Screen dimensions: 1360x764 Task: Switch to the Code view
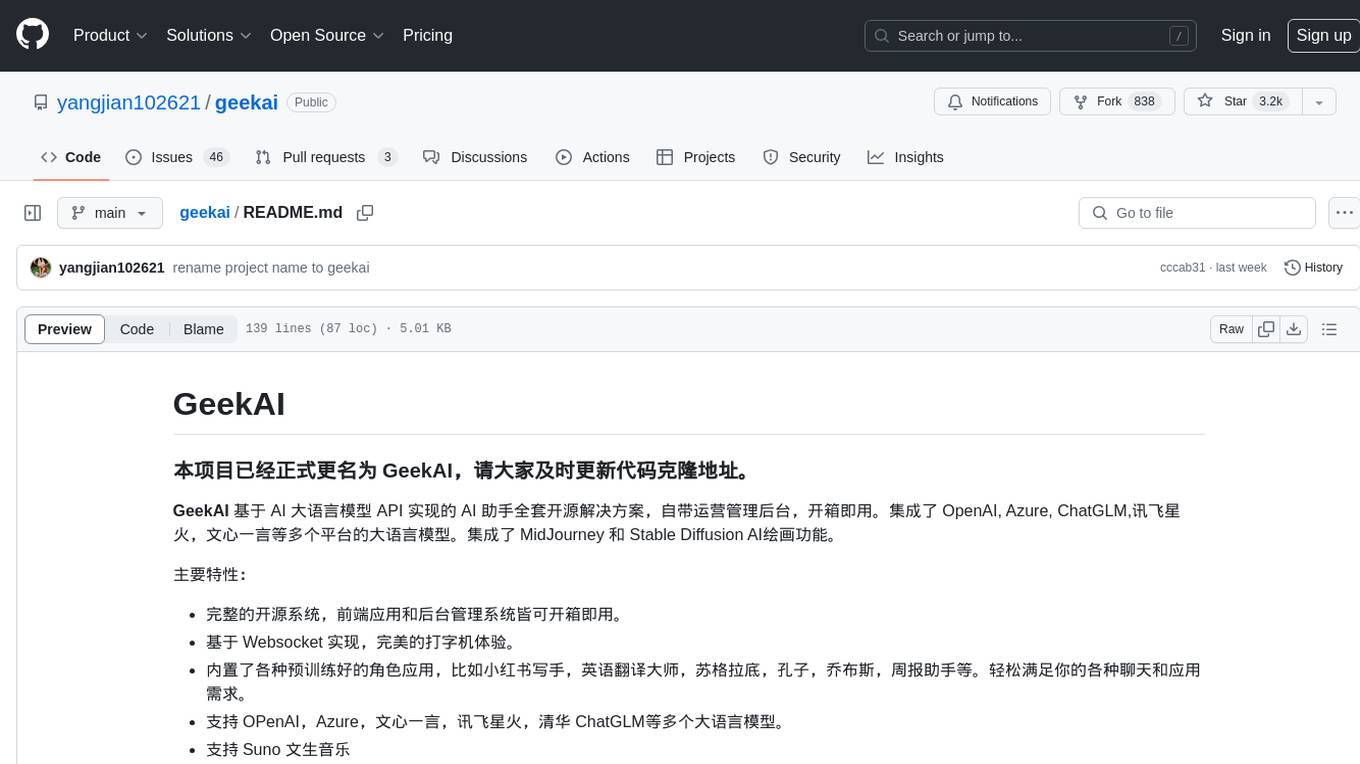coord(137,329)
